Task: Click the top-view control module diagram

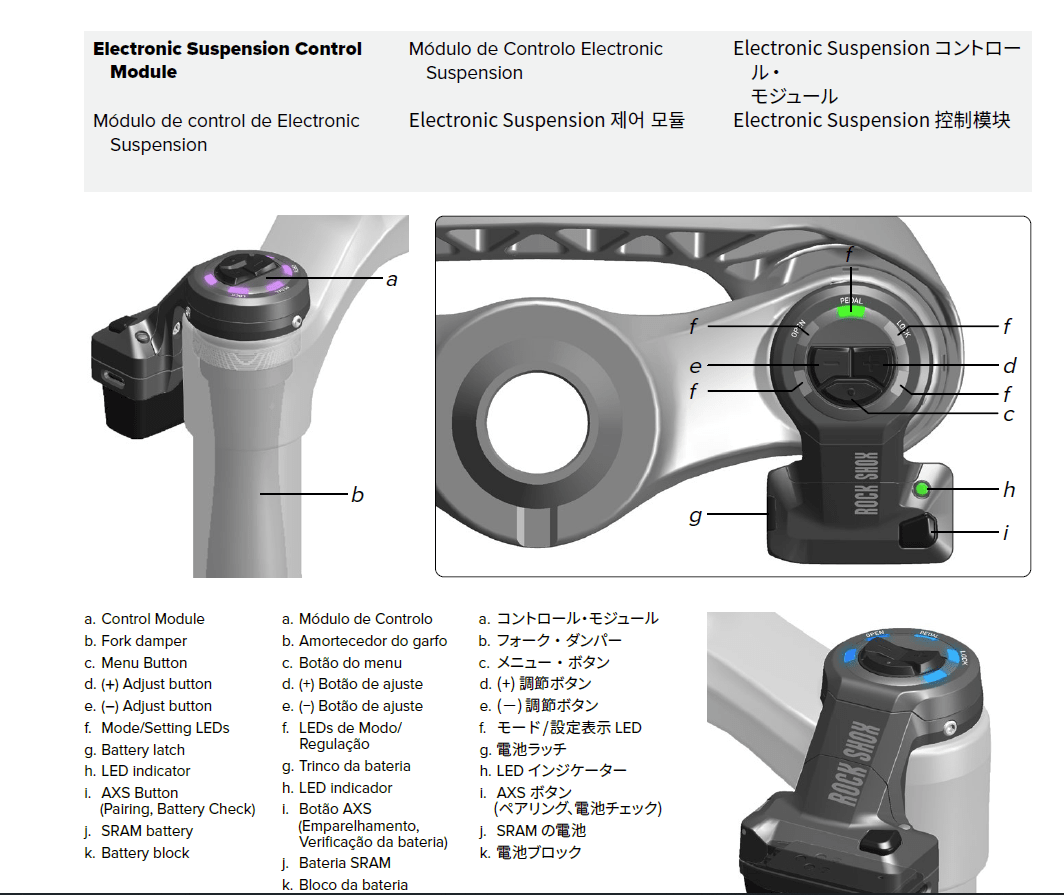Action: click(733, 396)
